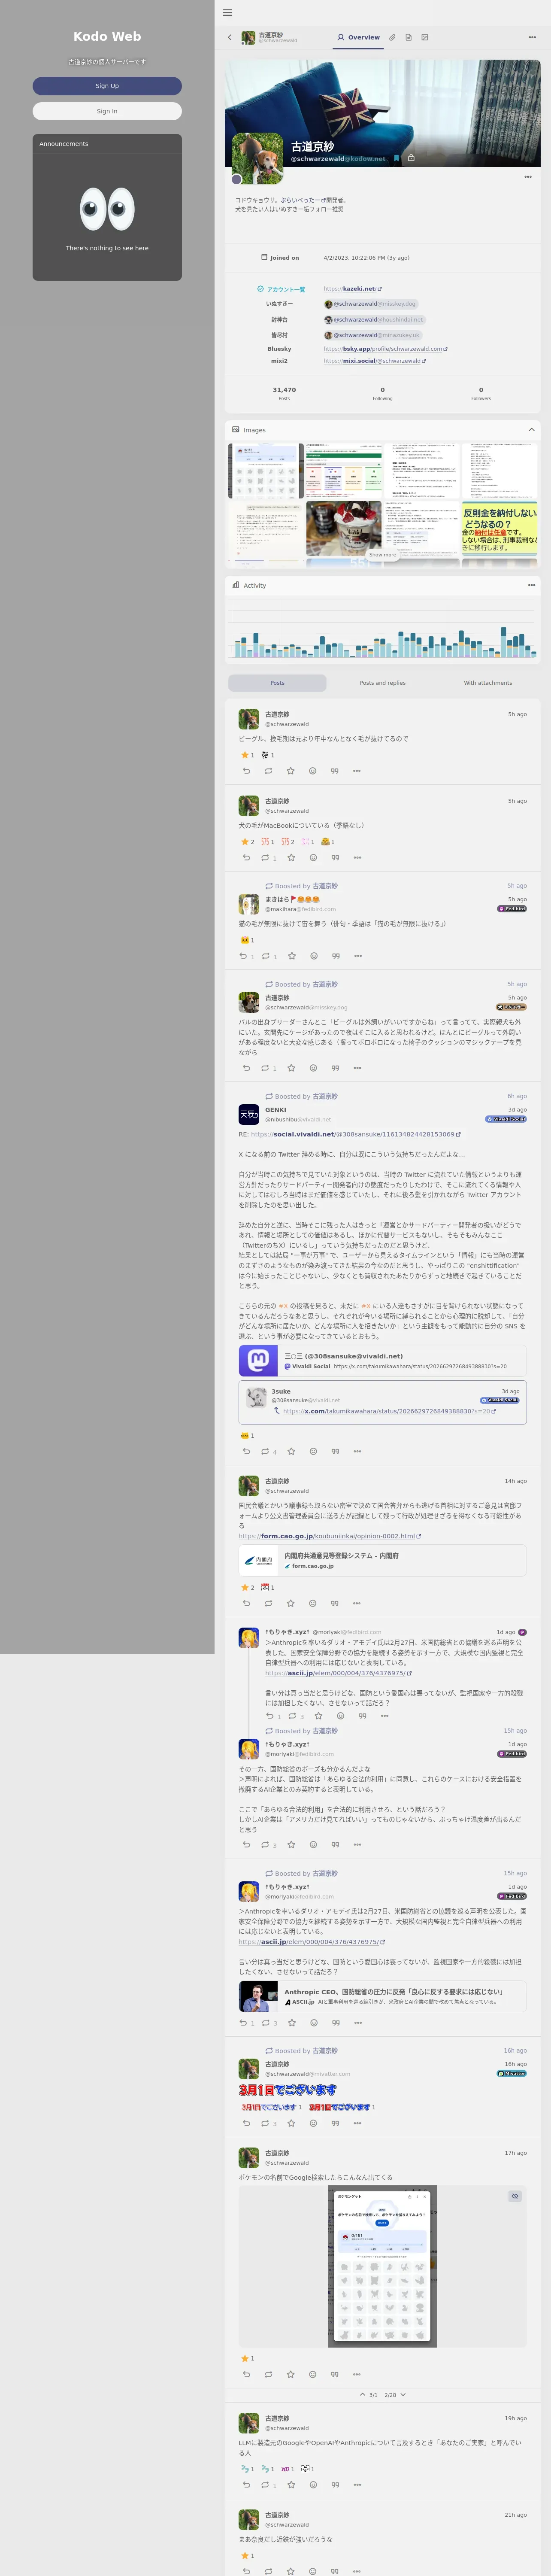Boost the 犬の毛がMacBook post
Viewport: 551px width, 2576px height.
pyautogui.click(x=265, y=857)
